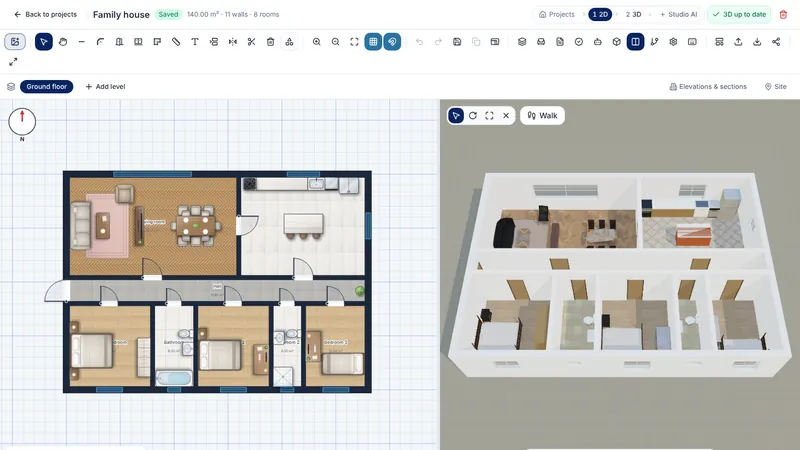
Task: Click the upload export arrow icon
Action: [x=738, y=42]
